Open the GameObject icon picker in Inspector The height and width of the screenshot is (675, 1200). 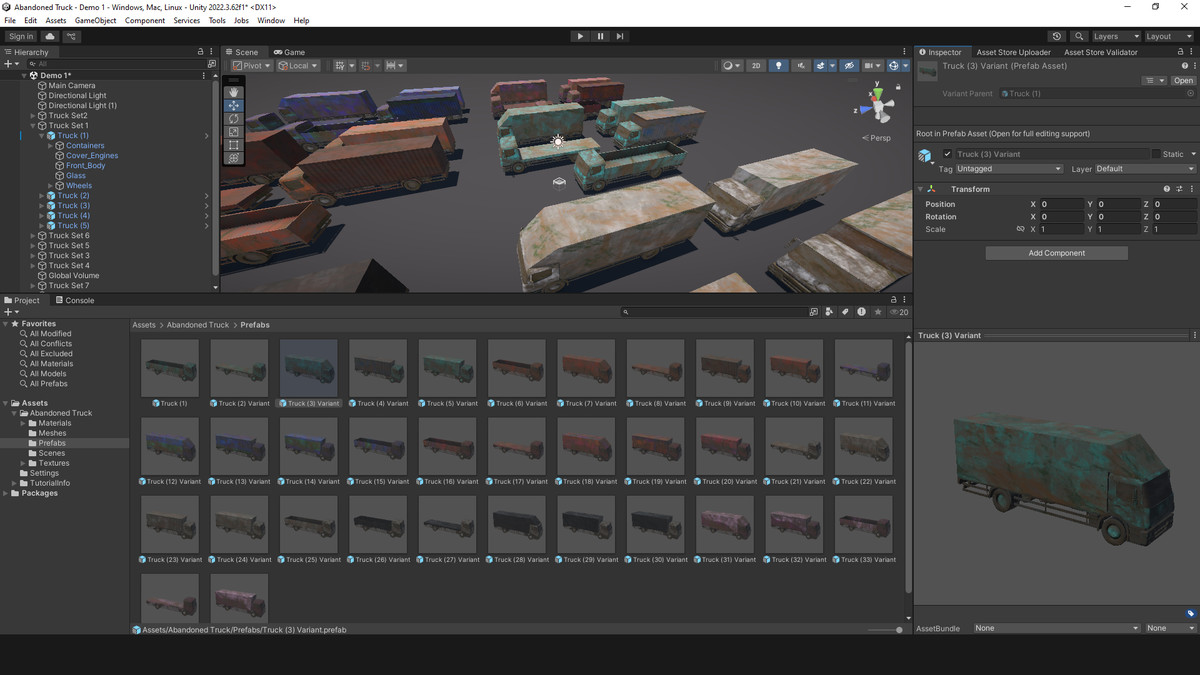(926, 155)
